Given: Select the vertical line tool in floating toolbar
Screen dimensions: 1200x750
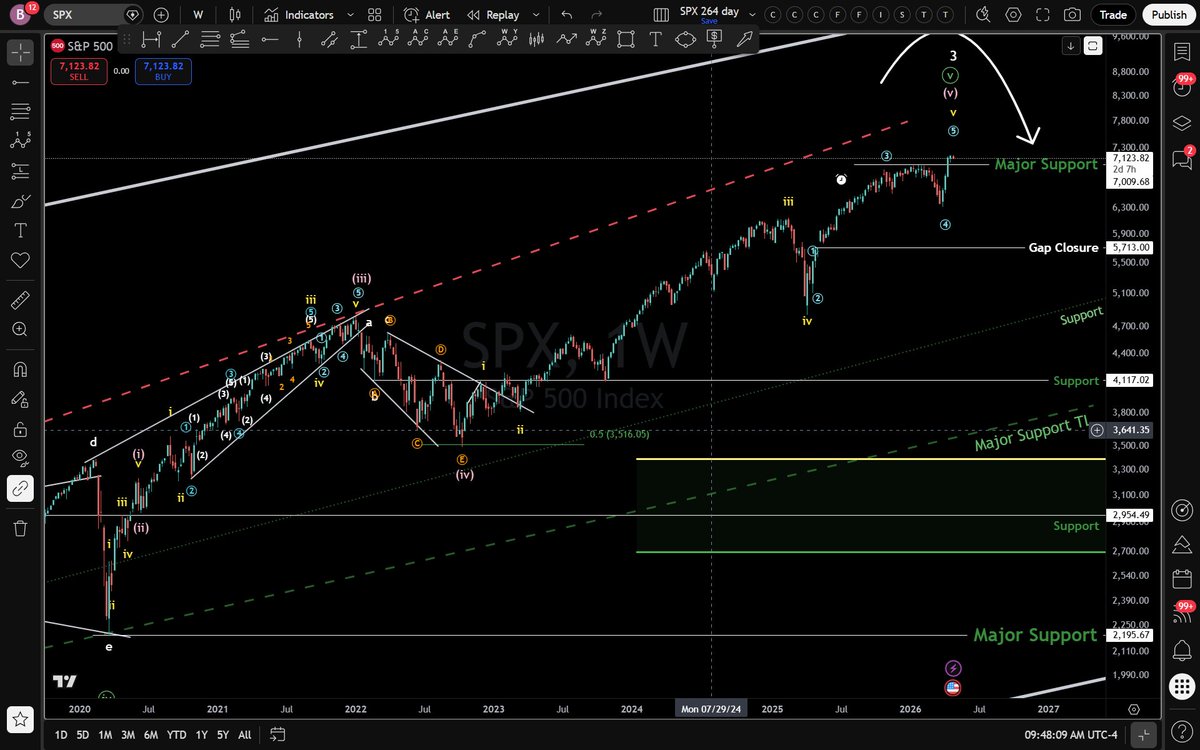Looking at the screenshot, I should (299, 40).
